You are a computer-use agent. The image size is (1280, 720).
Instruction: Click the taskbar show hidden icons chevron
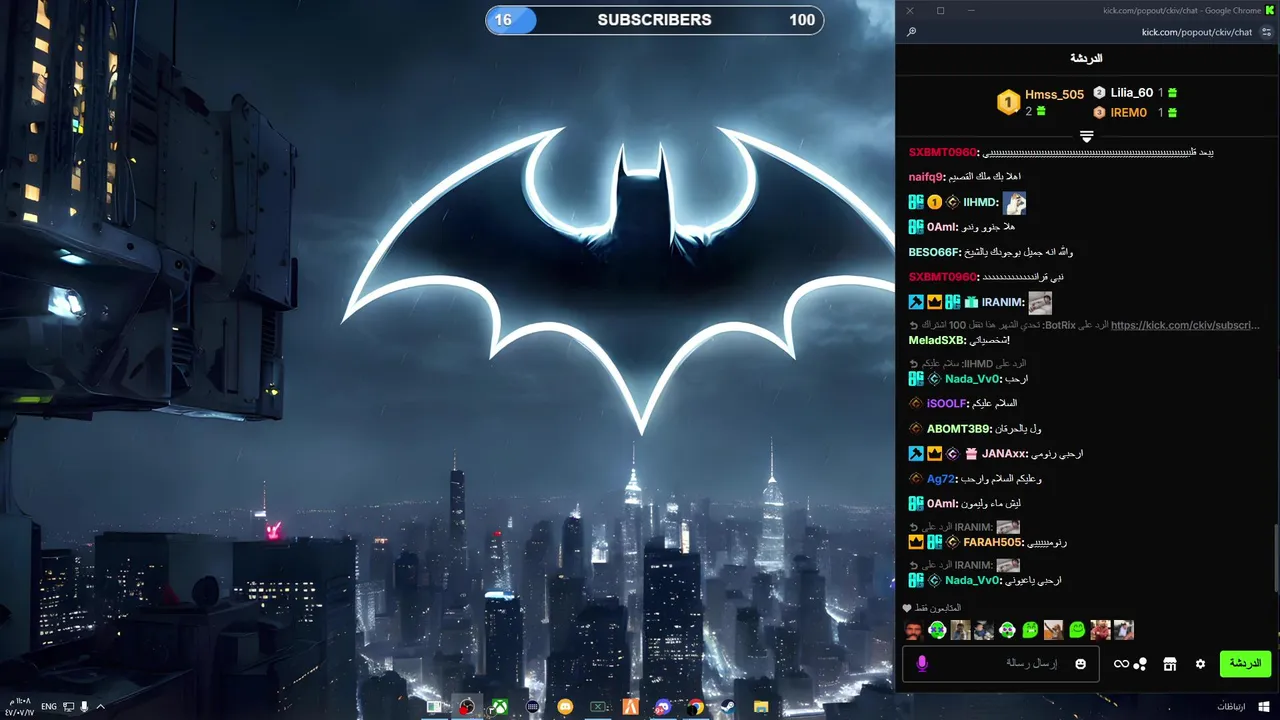[x=100, y=707]
